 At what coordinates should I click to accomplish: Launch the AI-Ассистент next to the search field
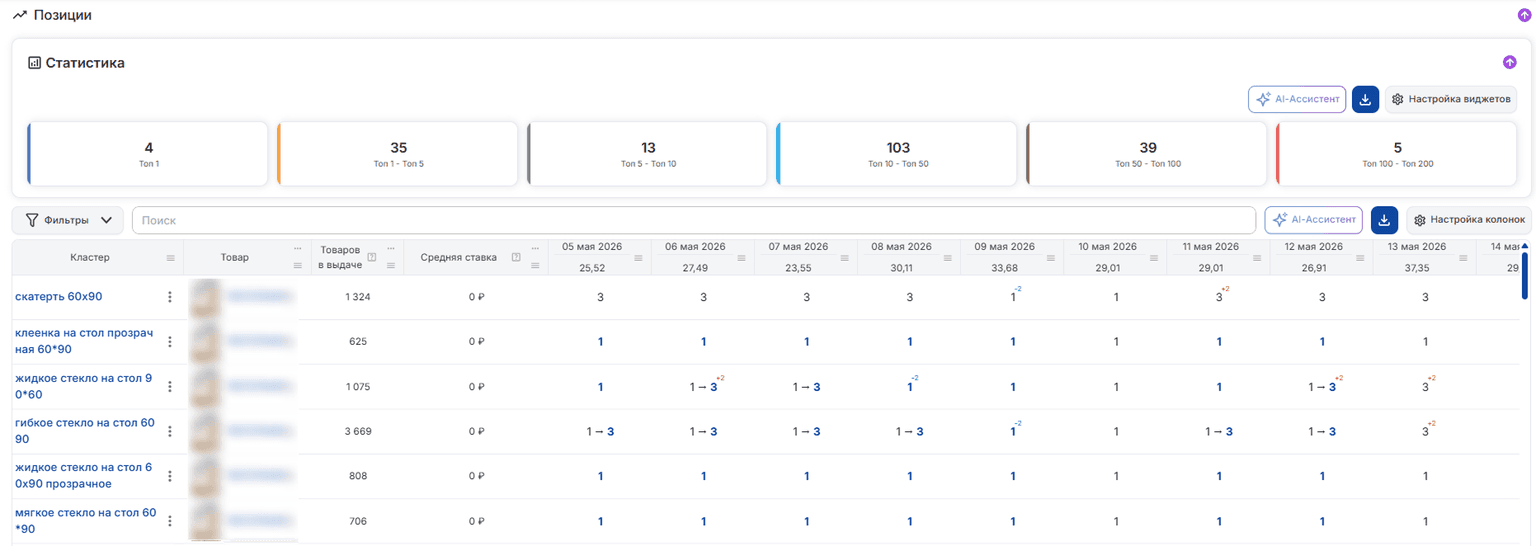pyautogui.click(x=1313, y=219)
